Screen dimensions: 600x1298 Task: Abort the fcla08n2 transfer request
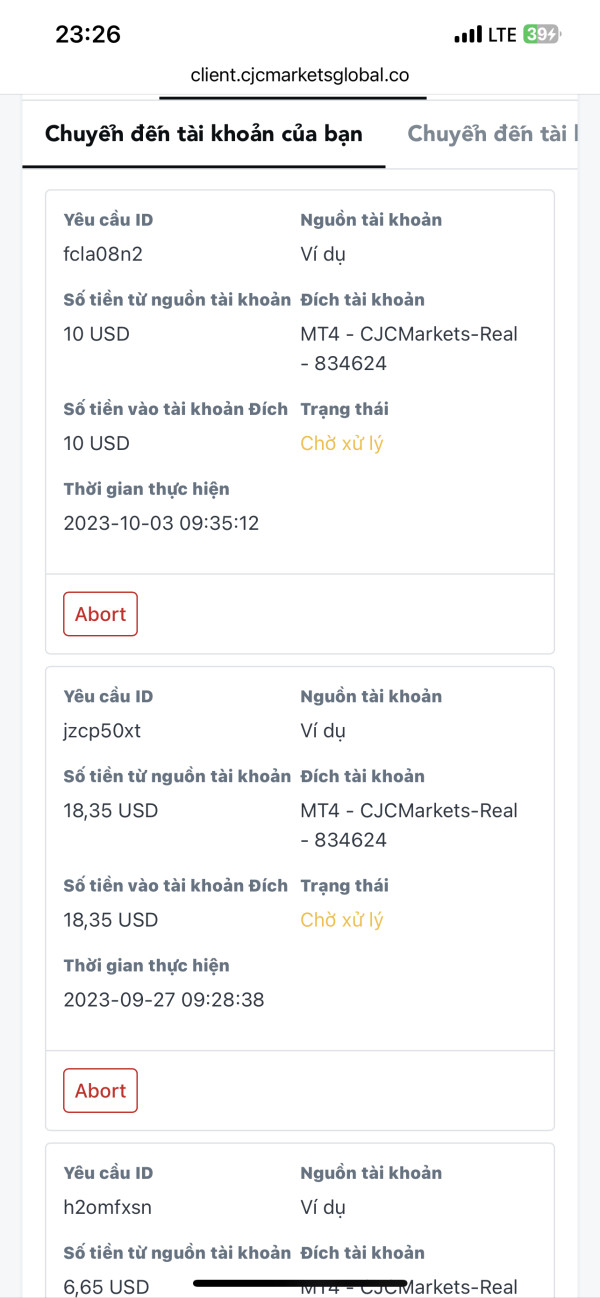[x=100, y=614]
